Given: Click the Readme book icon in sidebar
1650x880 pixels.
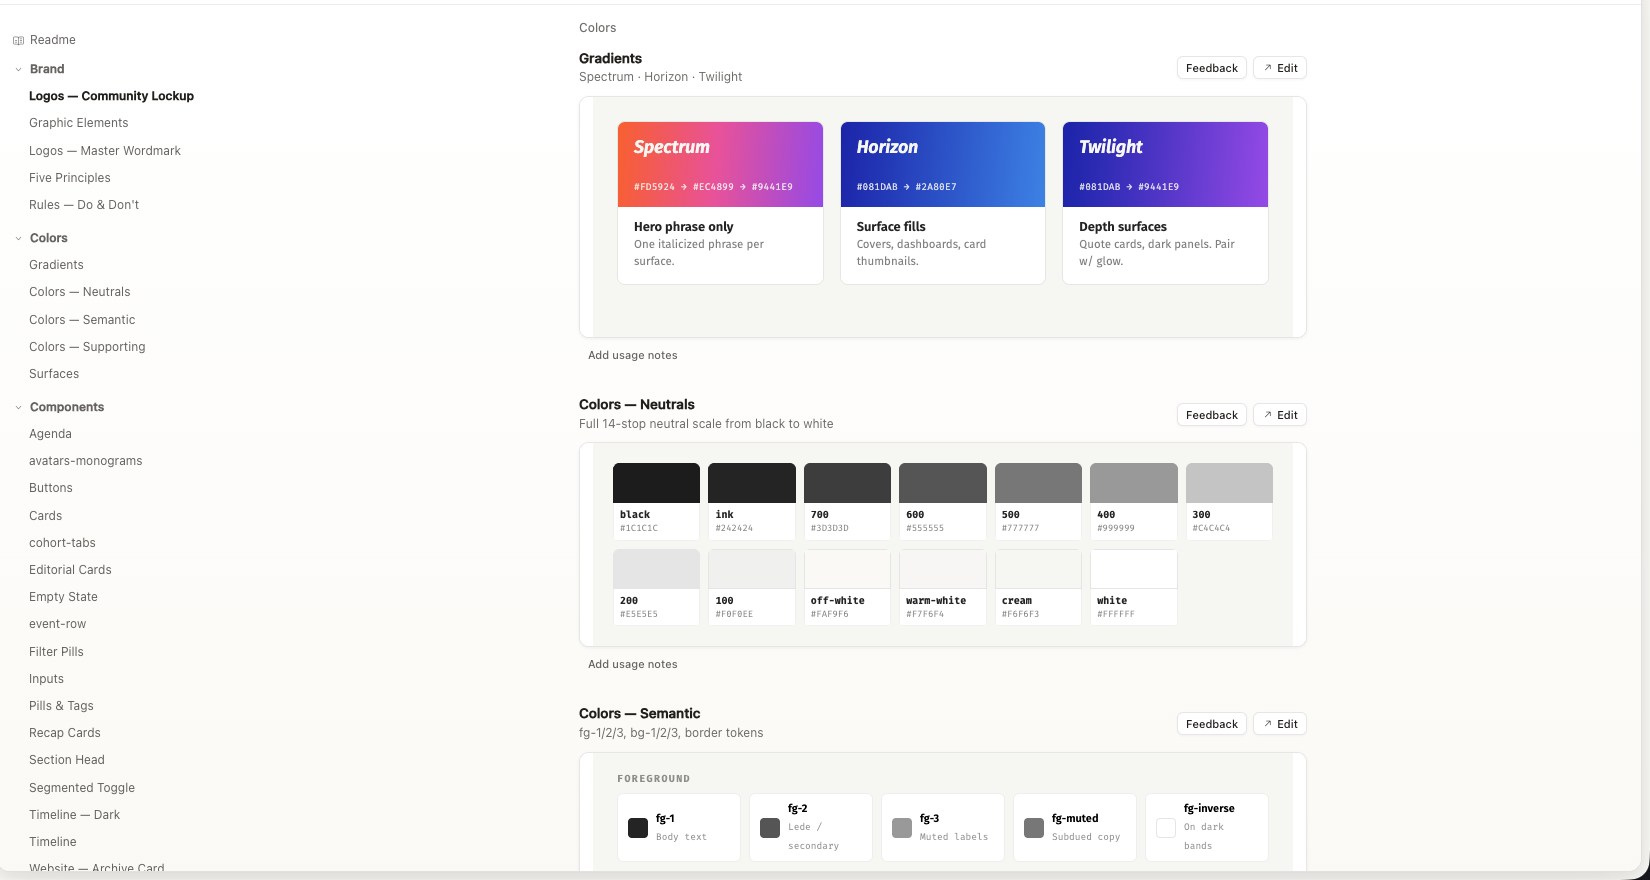Looking at the screenshot, I should tap(18, 40).
